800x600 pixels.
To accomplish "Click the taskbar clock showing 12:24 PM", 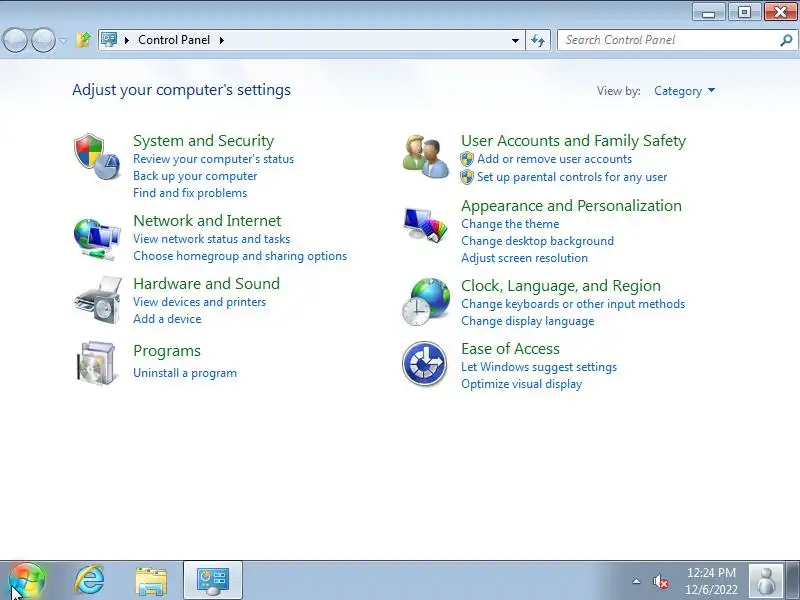I will pos(711,581).
